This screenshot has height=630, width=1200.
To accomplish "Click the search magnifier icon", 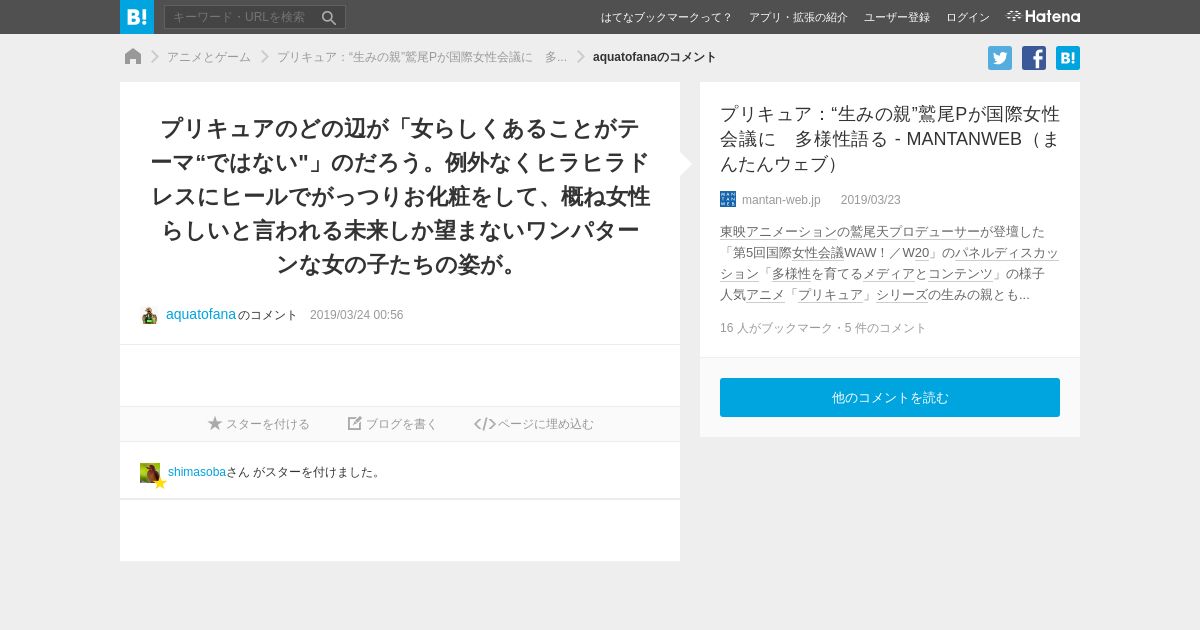I will click(329, 17).
